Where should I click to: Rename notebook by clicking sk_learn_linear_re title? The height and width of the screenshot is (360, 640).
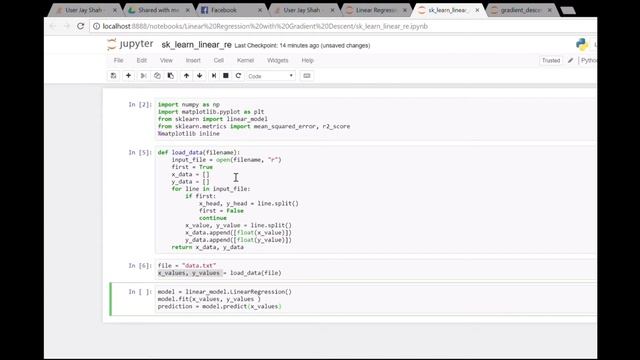click(196, 45)
